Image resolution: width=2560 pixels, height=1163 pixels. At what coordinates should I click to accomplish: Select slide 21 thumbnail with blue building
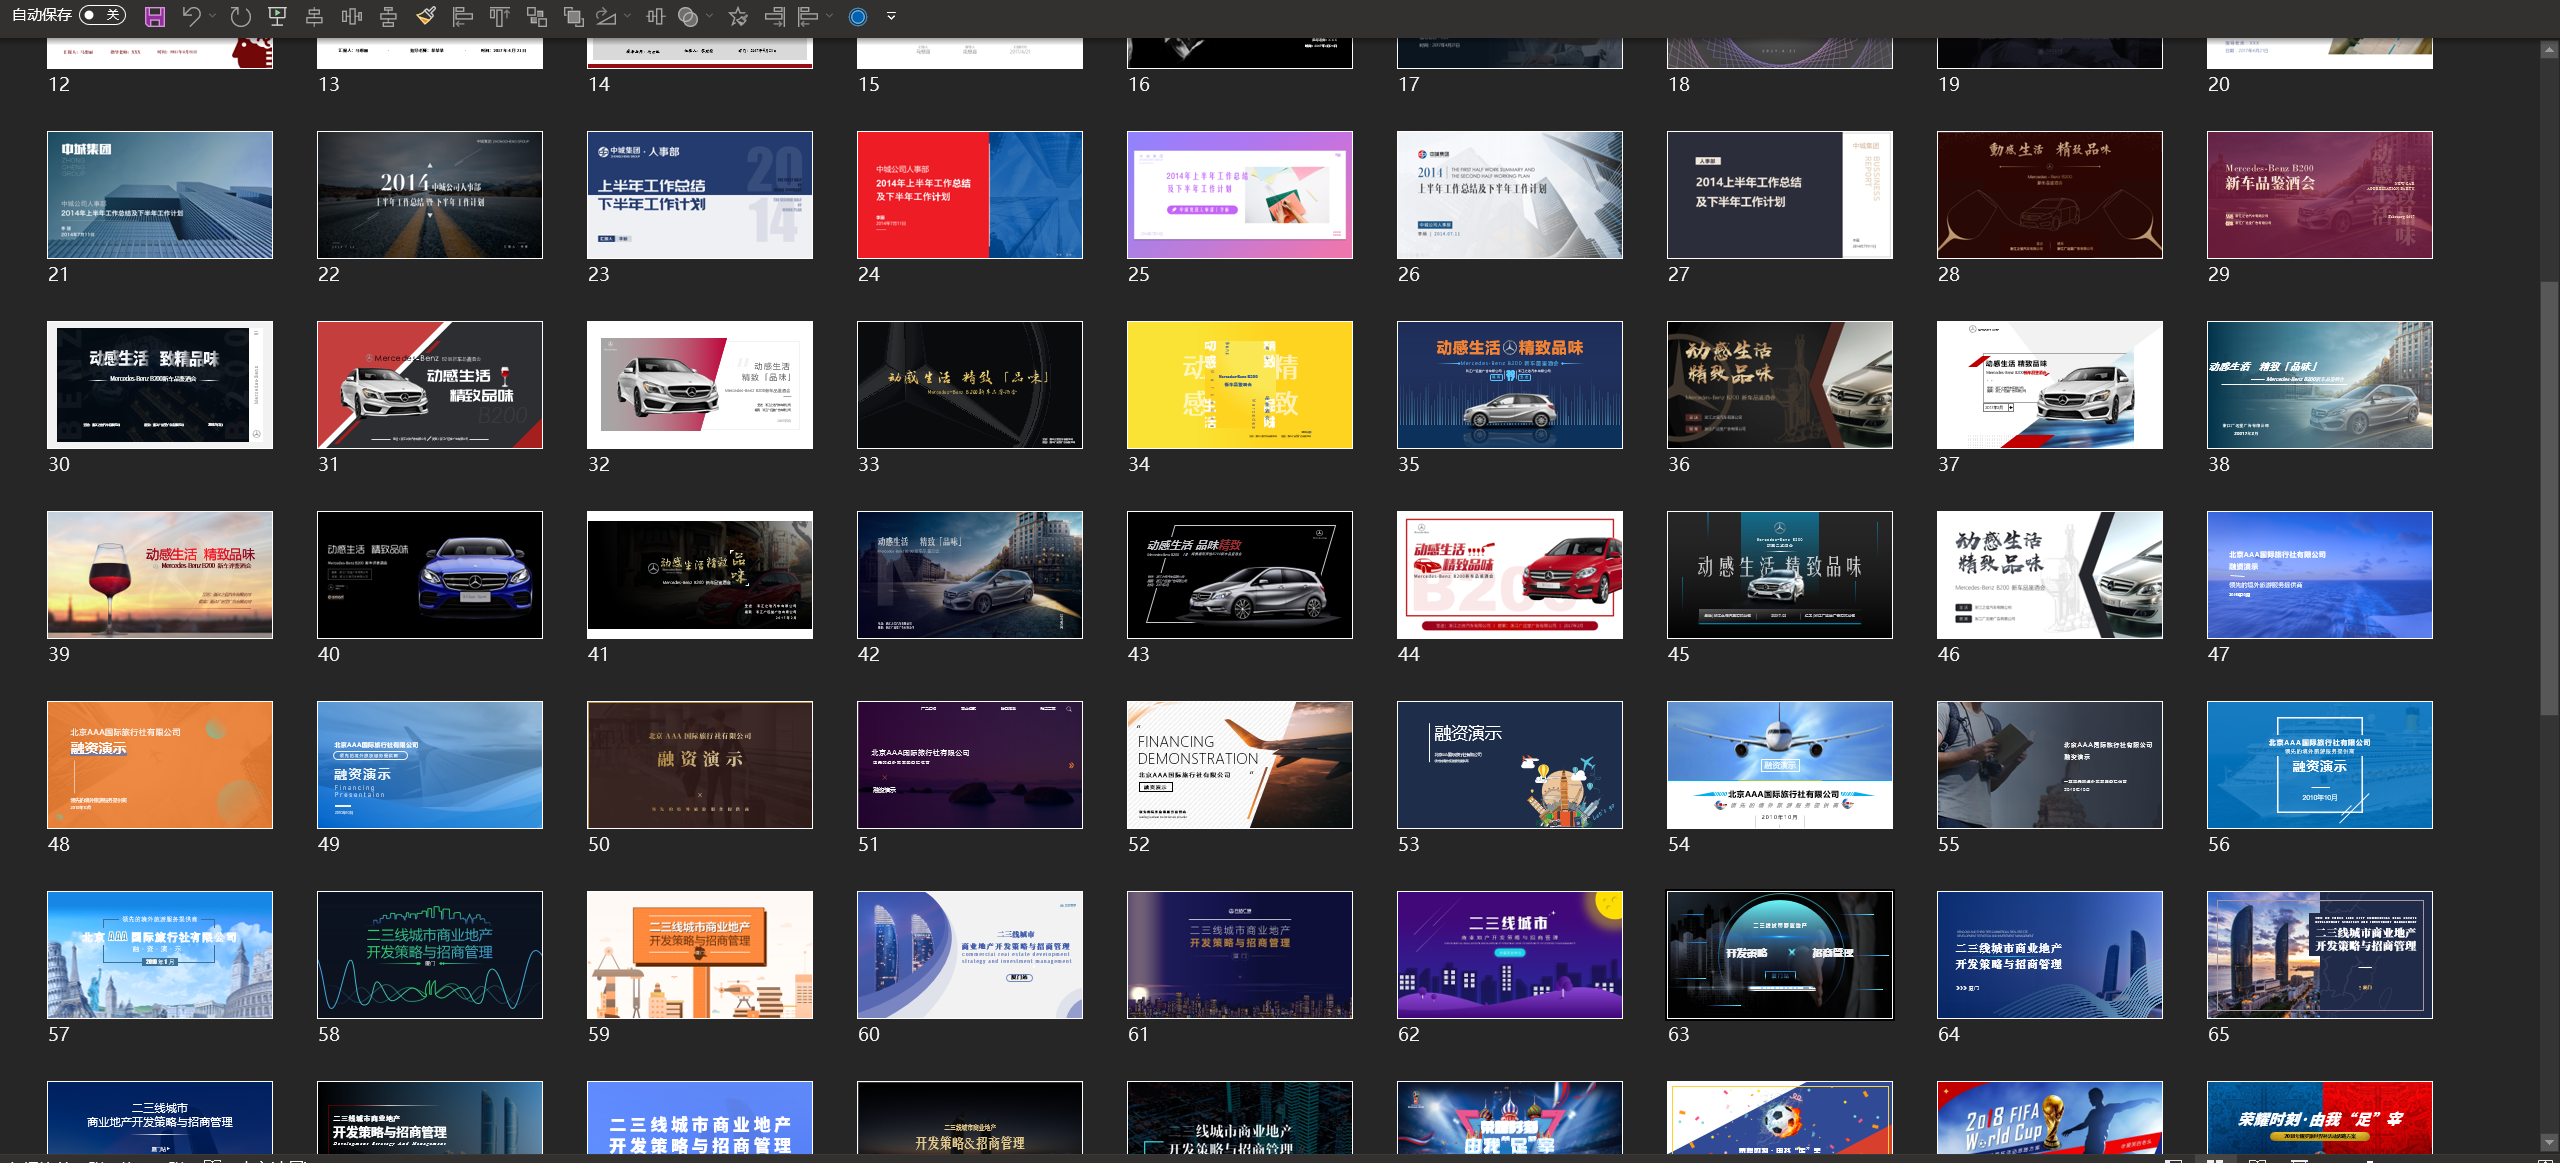[160, 195]
